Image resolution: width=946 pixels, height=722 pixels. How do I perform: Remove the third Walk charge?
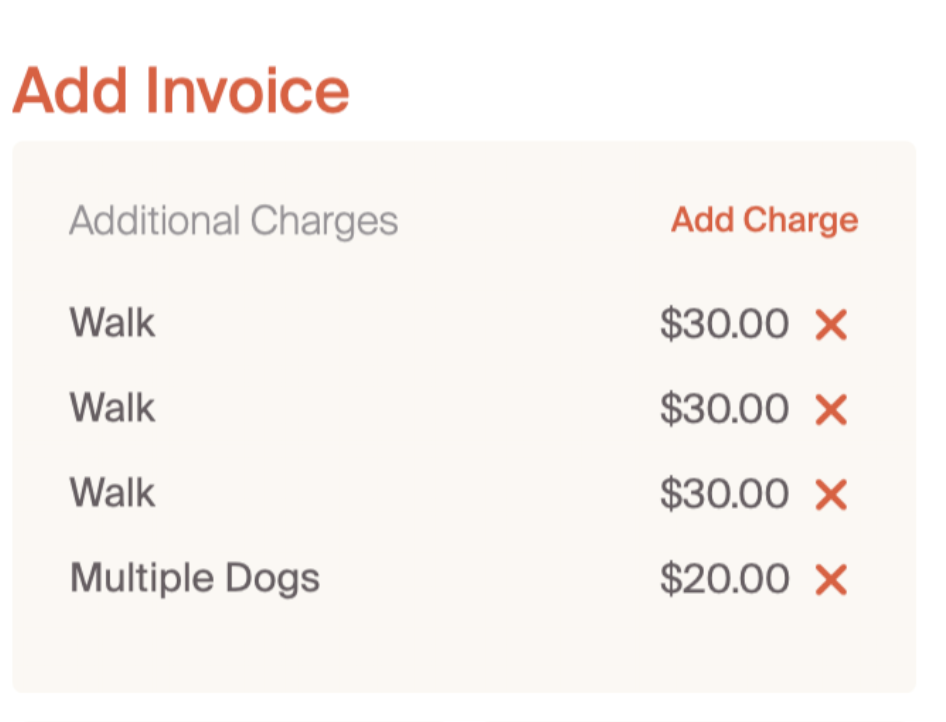(x=831, y=495)
